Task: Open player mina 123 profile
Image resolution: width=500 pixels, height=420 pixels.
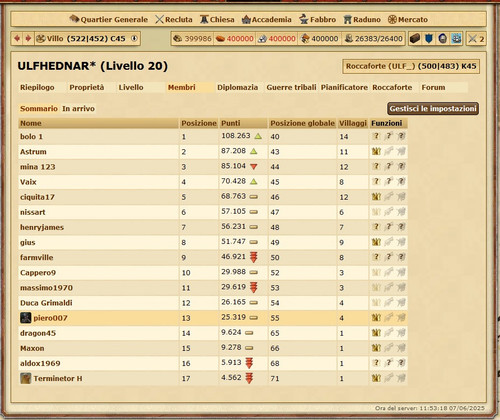Action: point(38,167)
